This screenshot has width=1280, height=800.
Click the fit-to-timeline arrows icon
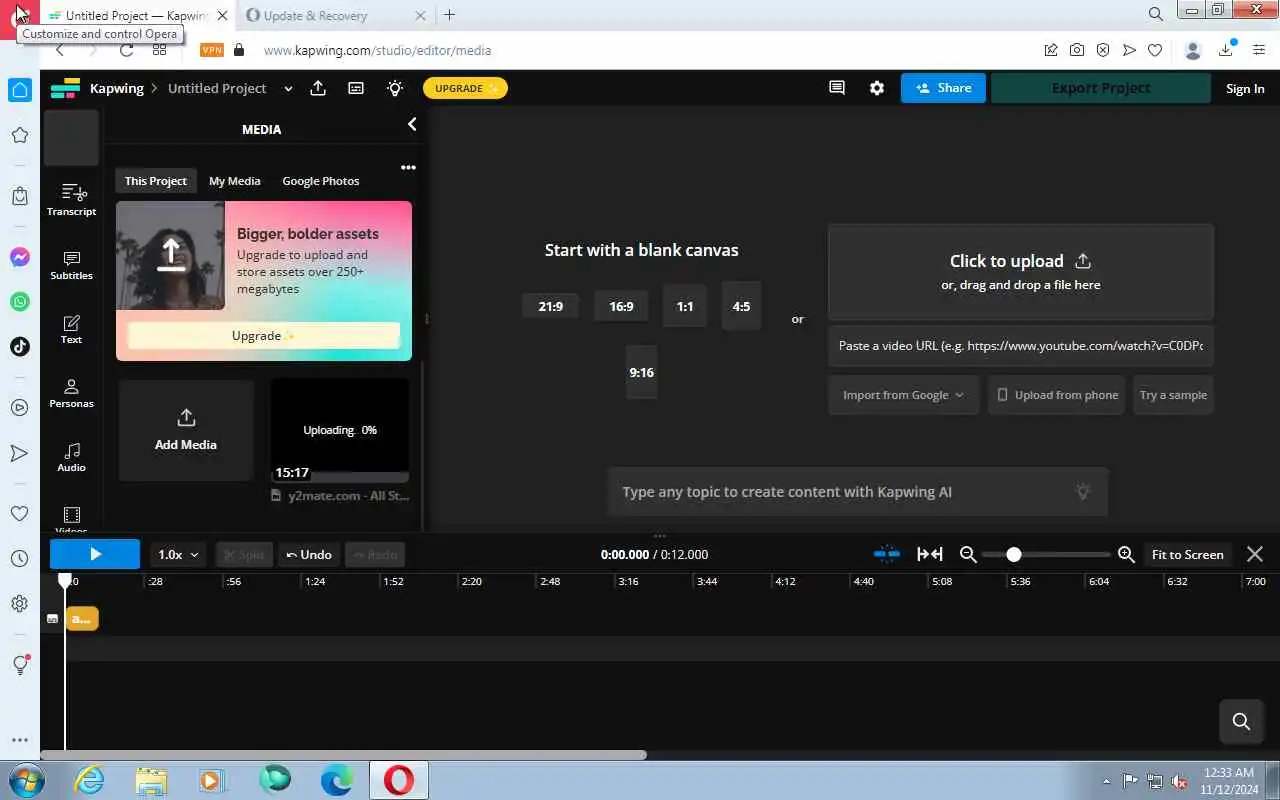(x=930, y=554)
